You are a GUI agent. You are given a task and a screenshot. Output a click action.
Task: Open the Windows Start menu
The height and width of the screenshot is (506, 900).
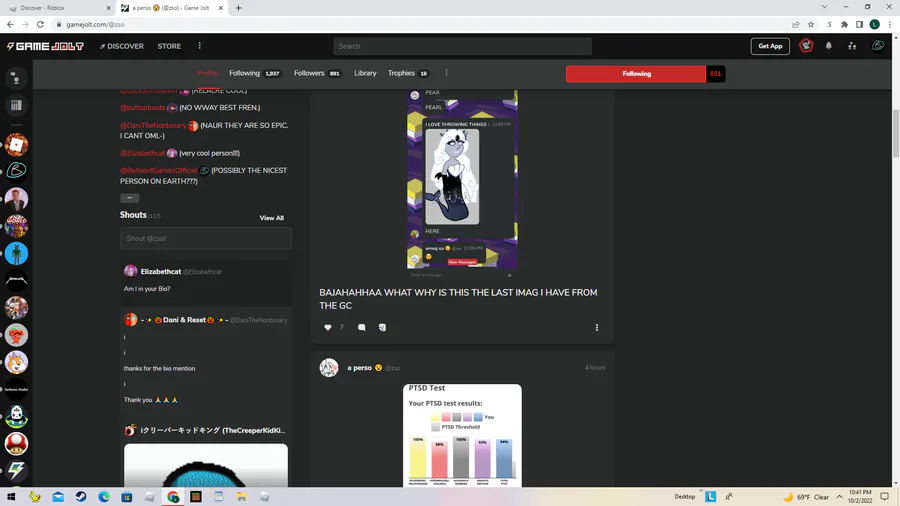pos(11,497)
